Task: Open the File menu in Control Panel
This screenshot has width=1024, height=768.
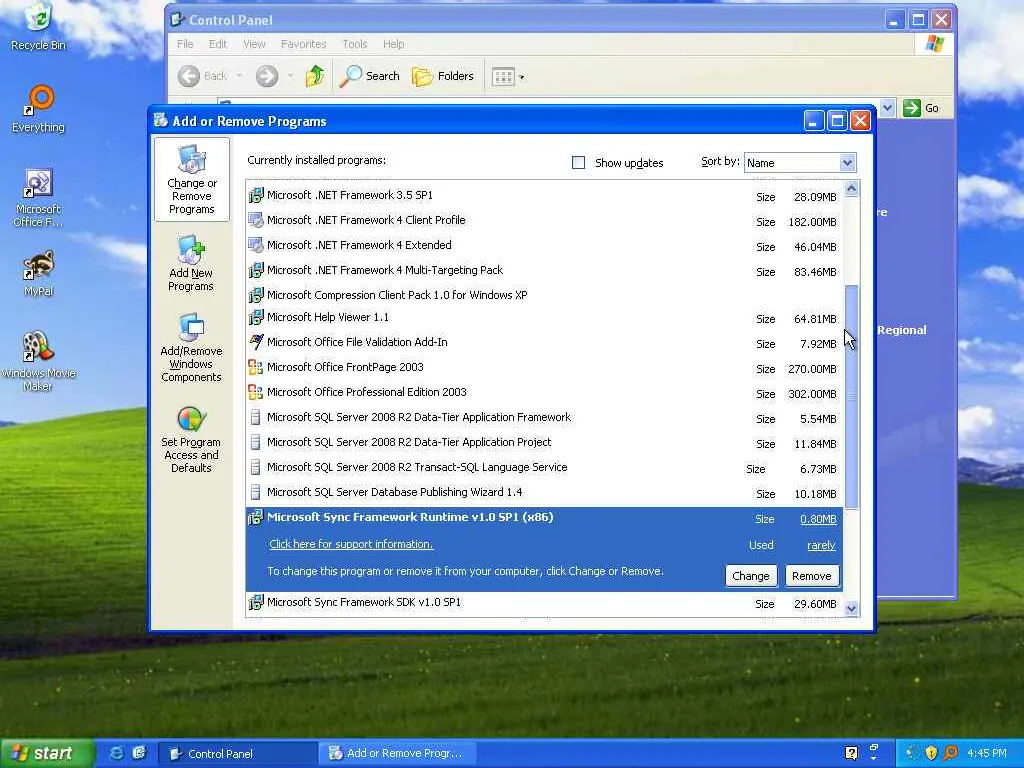Action: (185, 44)
